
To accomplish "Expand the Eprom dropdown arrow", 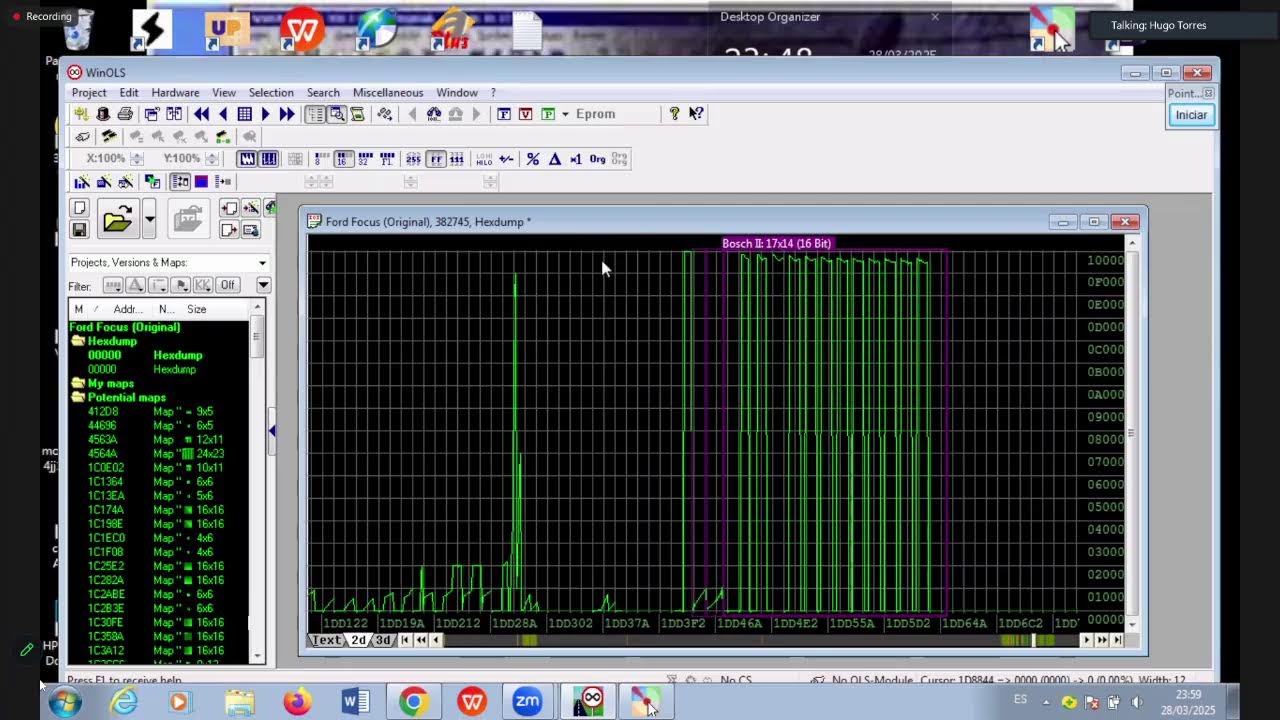I will 565,114.
